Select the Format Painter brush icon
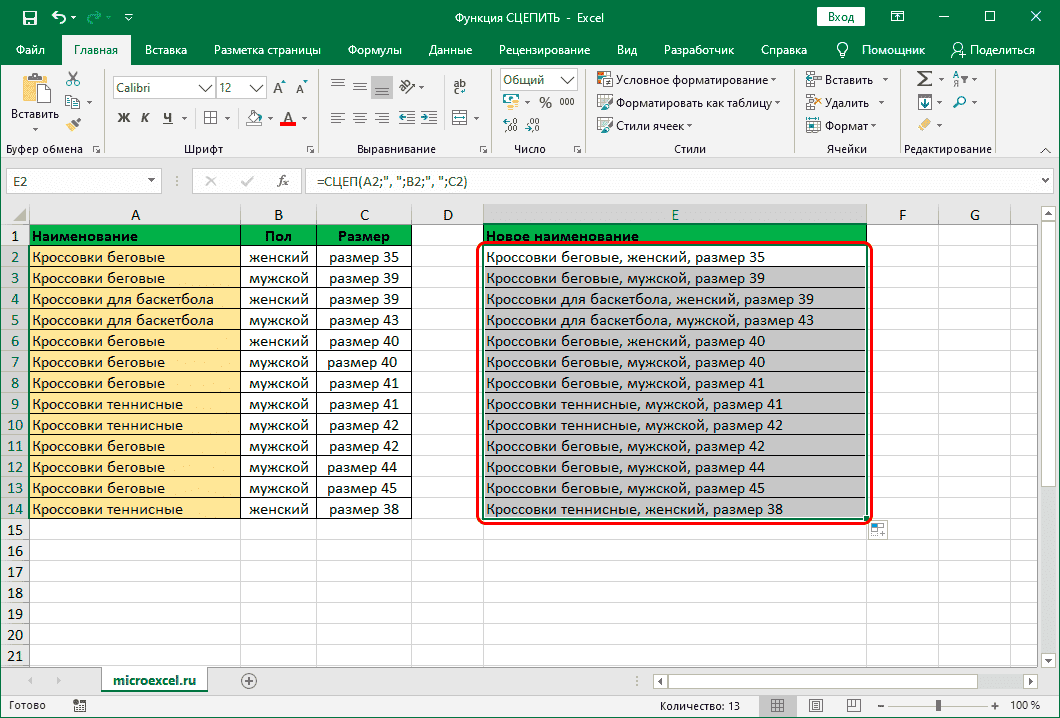The height and width of the screenshot is (718, 1060). pos(73,124)
